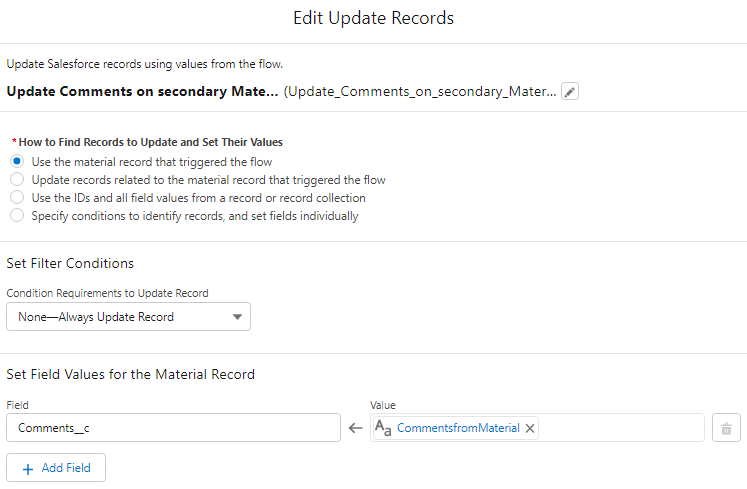Open the Condition Requirements to Update Record dropdown
Image resolution: width=747 pixels, height=489 pixels.
pos(128,317)
